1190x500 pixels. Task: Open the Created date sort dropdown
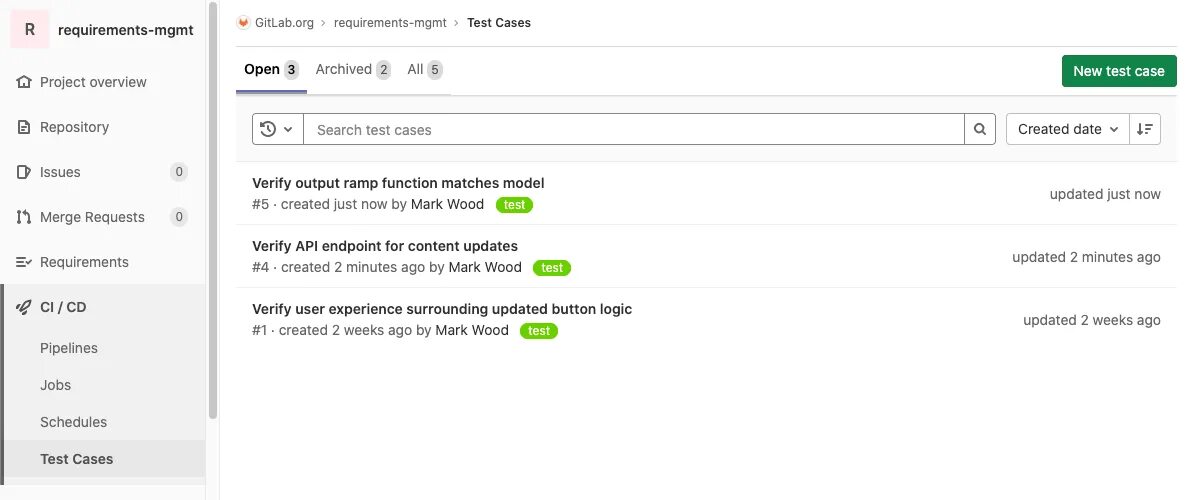click(1067, 129)
